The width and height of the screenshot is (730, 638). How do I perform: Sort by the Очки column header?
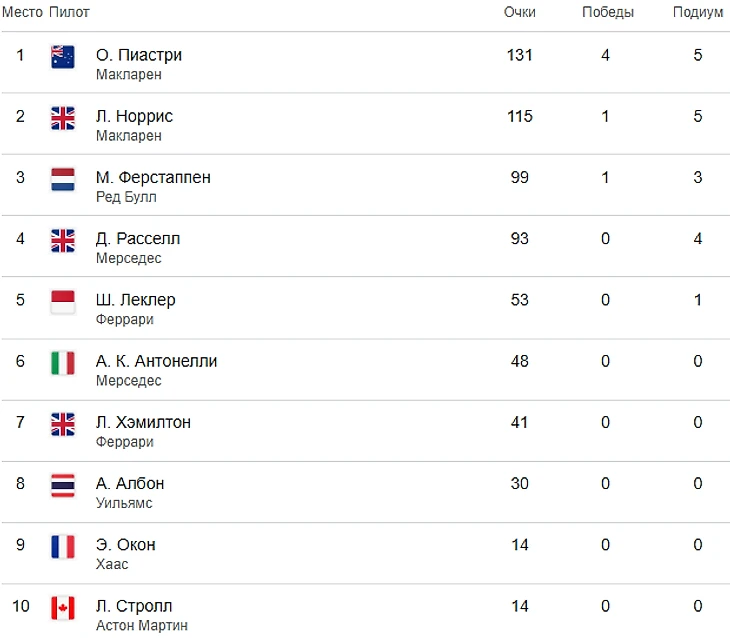(x=519, y=12)
